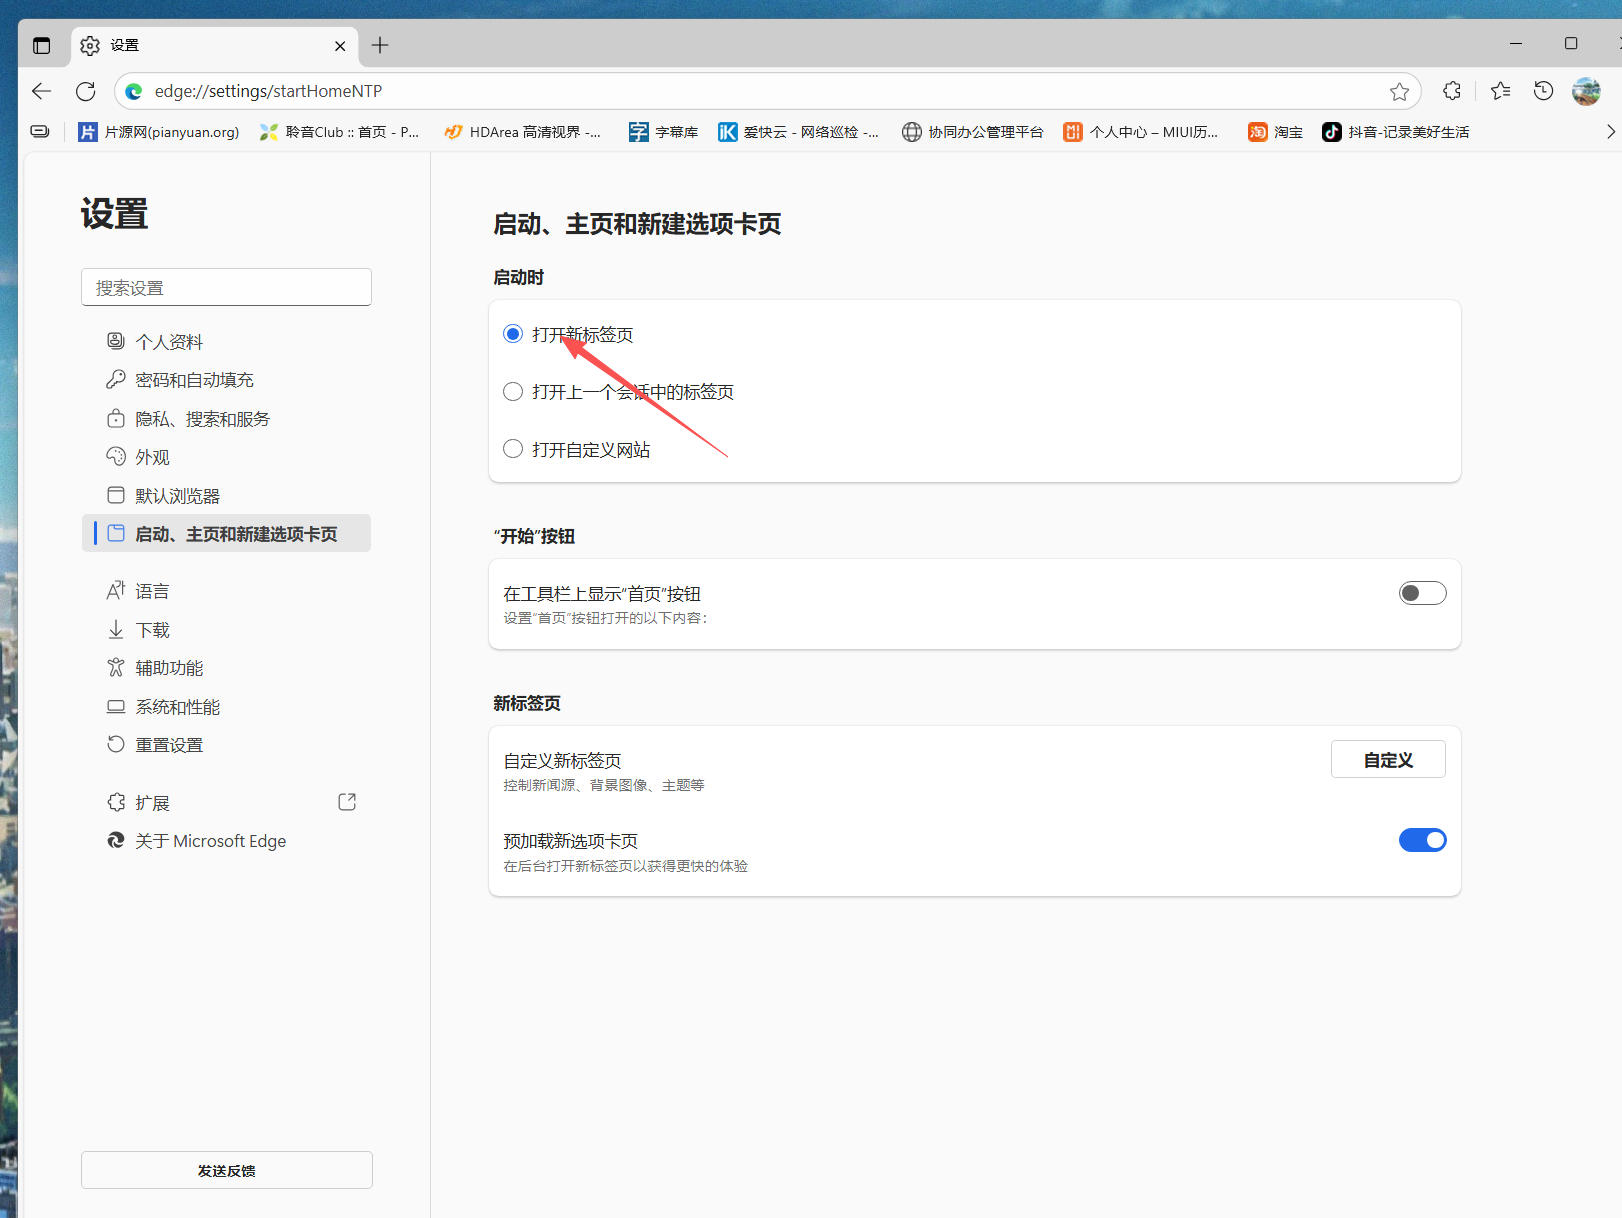Click the Edge logo in address bar
This screenshot has width=1622, height=1218.
point(134,91)
